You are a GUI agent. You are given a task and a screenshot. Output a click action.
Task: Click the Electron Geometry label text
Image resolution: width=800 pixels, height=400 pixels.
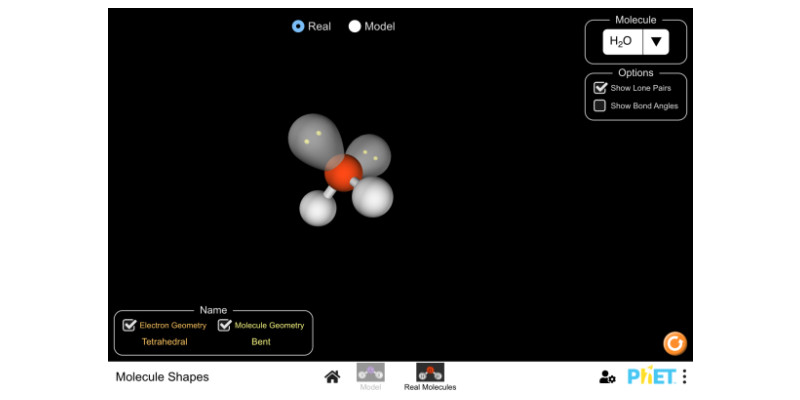pos(173,325)
